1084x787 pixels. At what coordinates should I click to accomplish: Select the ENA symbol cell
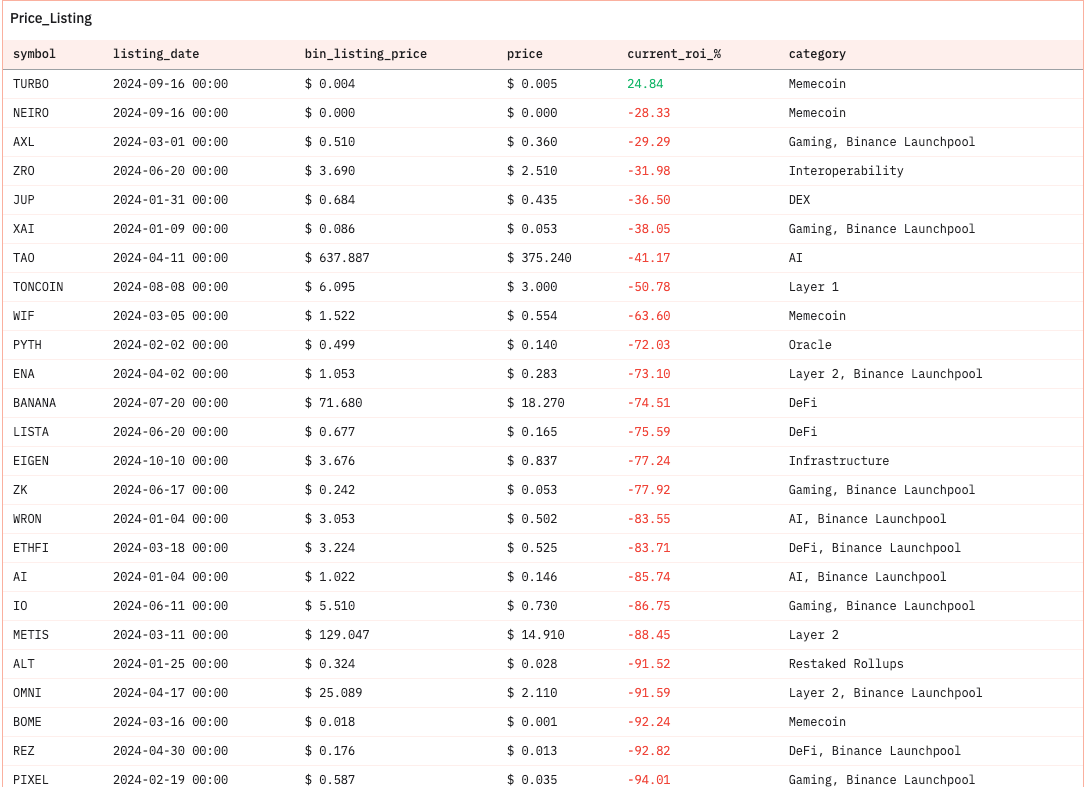[24, 374]
